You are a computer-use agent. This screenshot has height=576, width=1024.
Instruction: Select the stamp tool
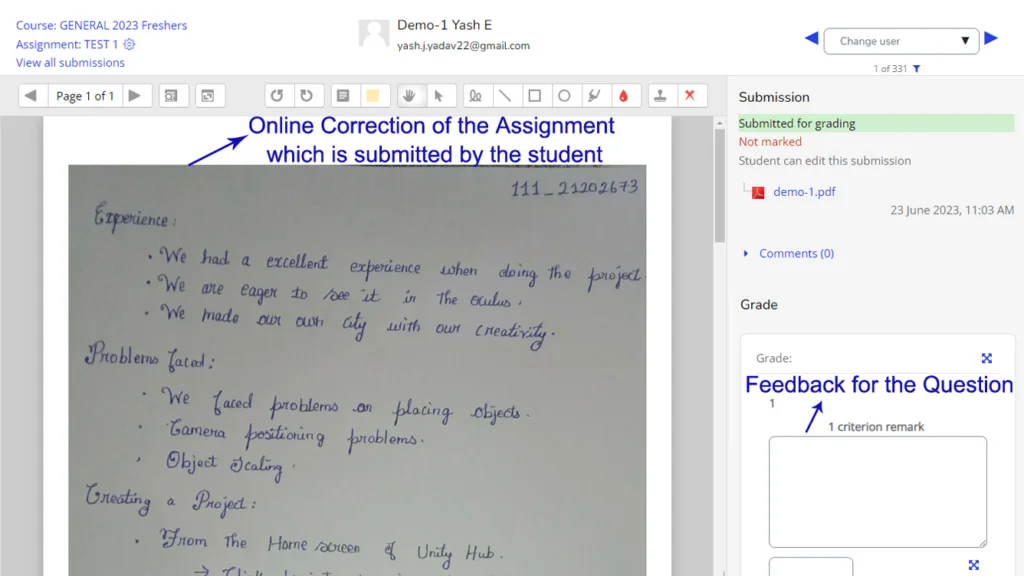(659, 96)
